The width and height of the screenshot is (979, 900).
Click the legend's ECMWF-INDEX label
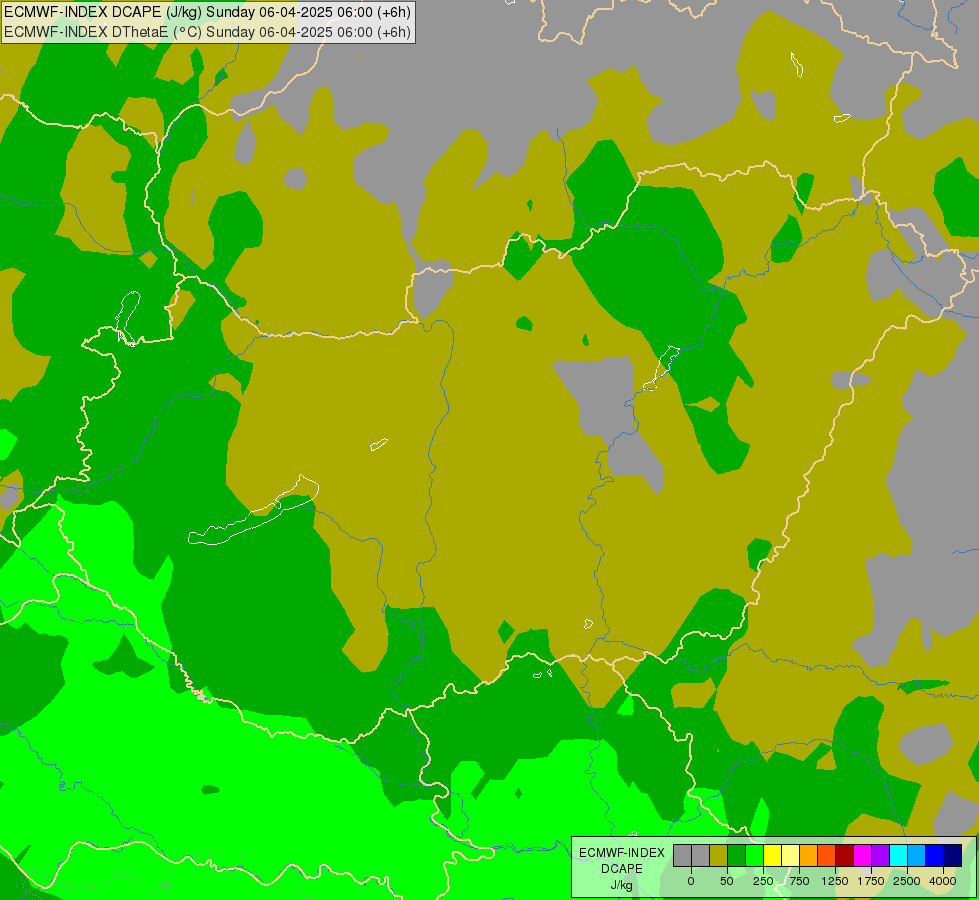point(622,853)
